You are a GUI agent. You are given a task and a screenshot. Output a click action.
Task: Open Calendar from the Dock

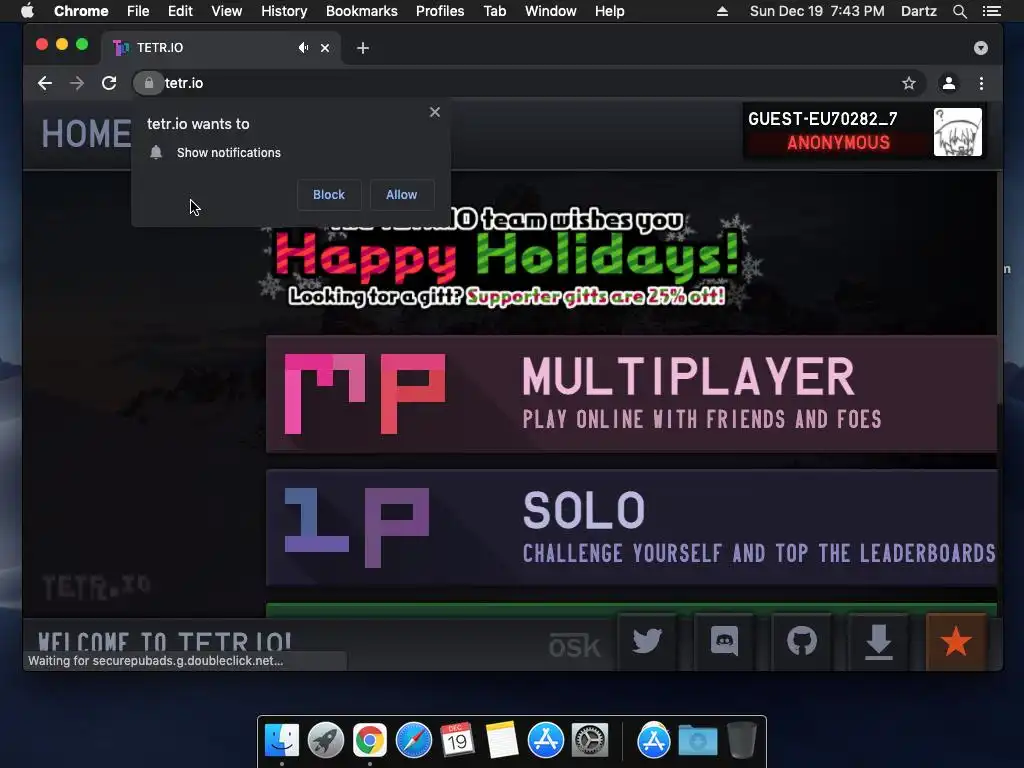coord(457,741)
